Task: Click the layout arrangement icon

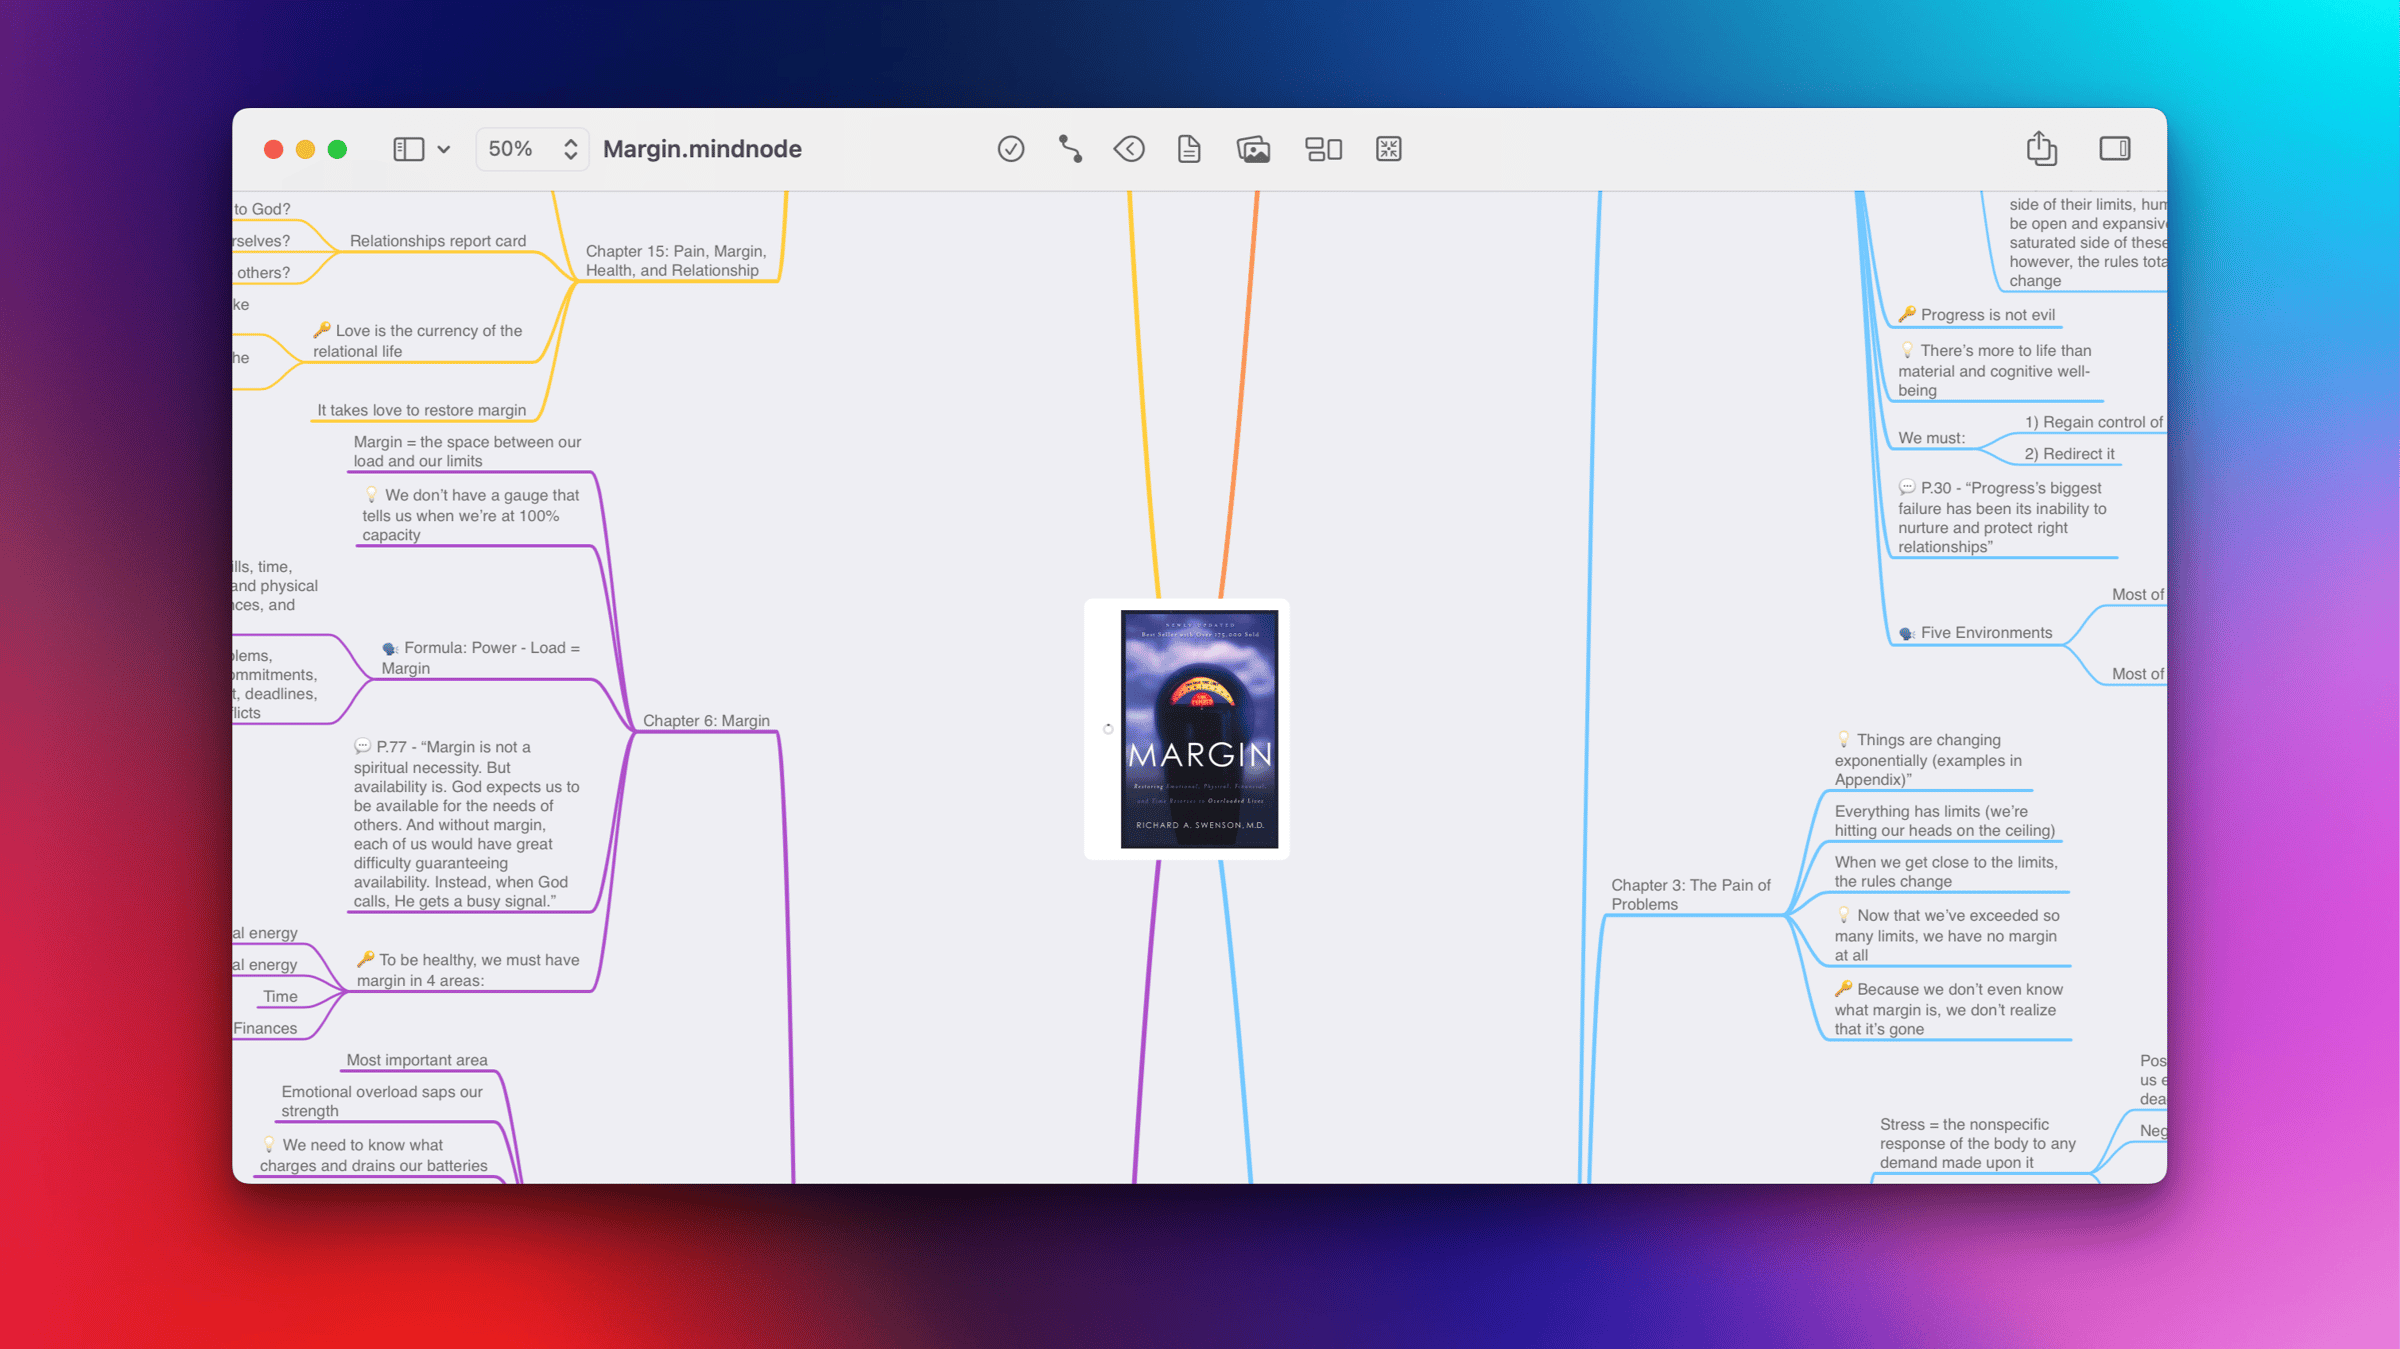Action: [1323, 149]
